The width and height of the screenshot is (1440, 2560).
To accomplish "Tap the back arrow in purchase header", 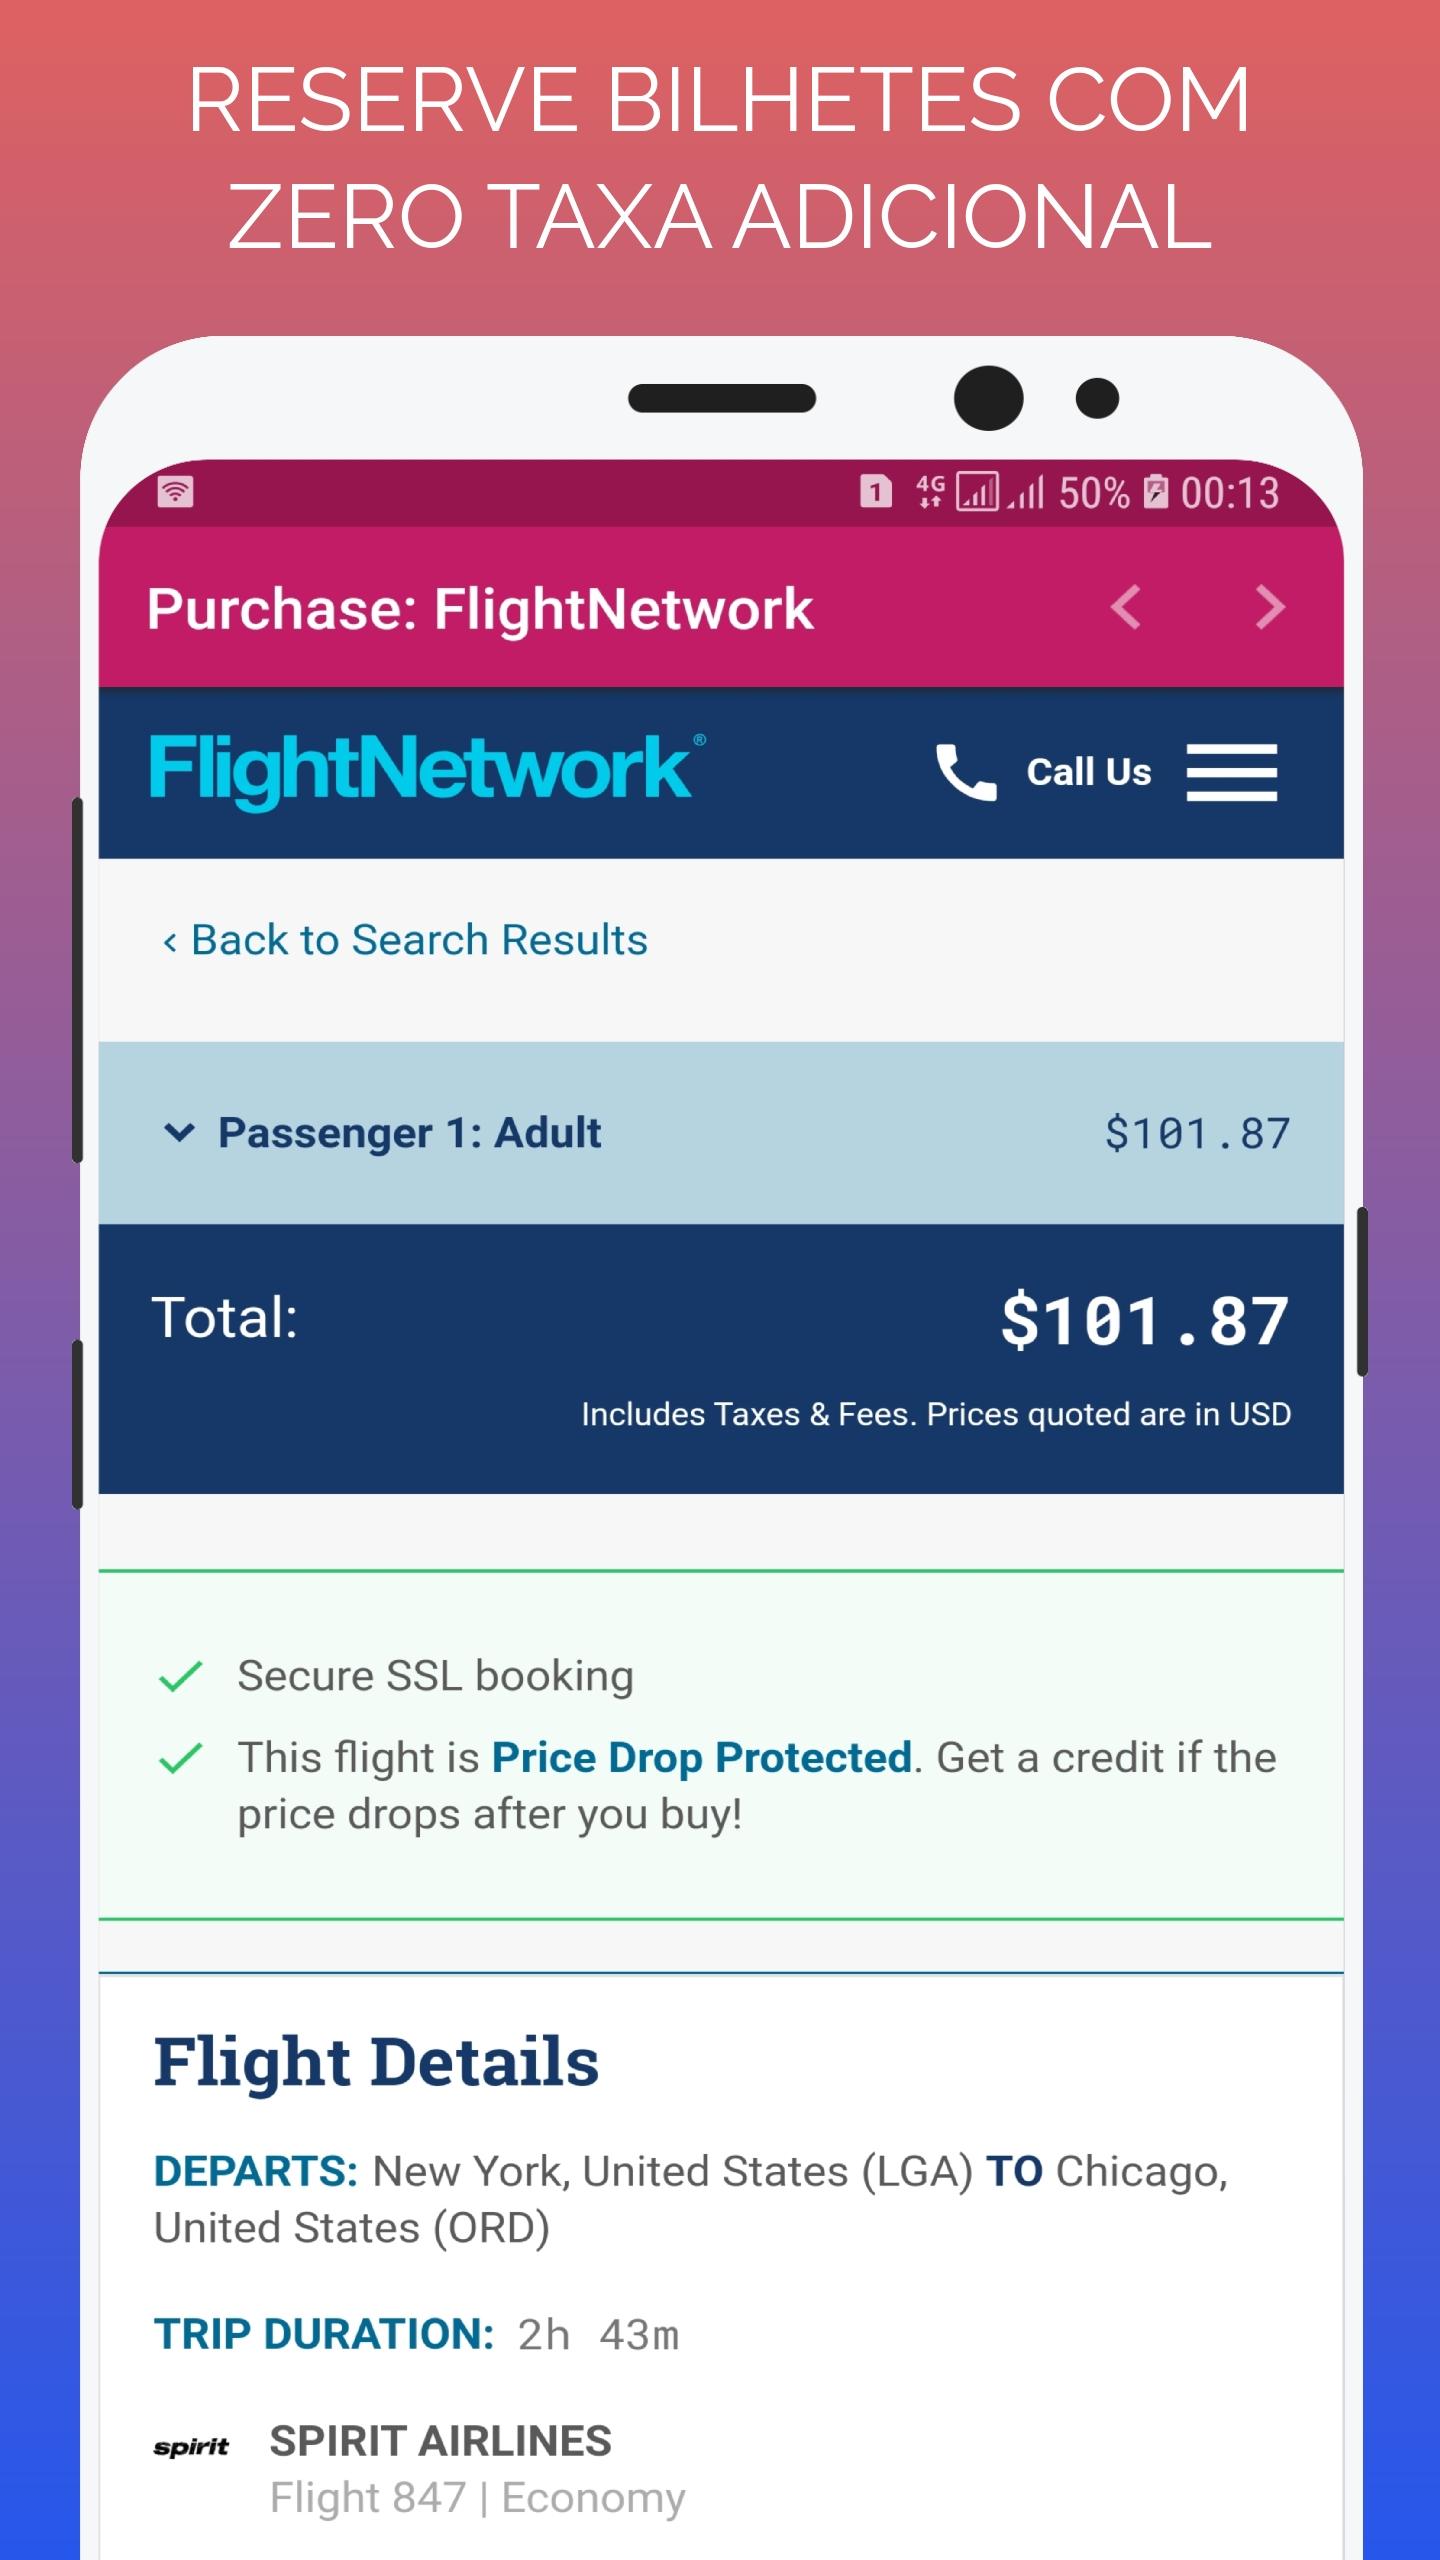I will (1126, 607).
